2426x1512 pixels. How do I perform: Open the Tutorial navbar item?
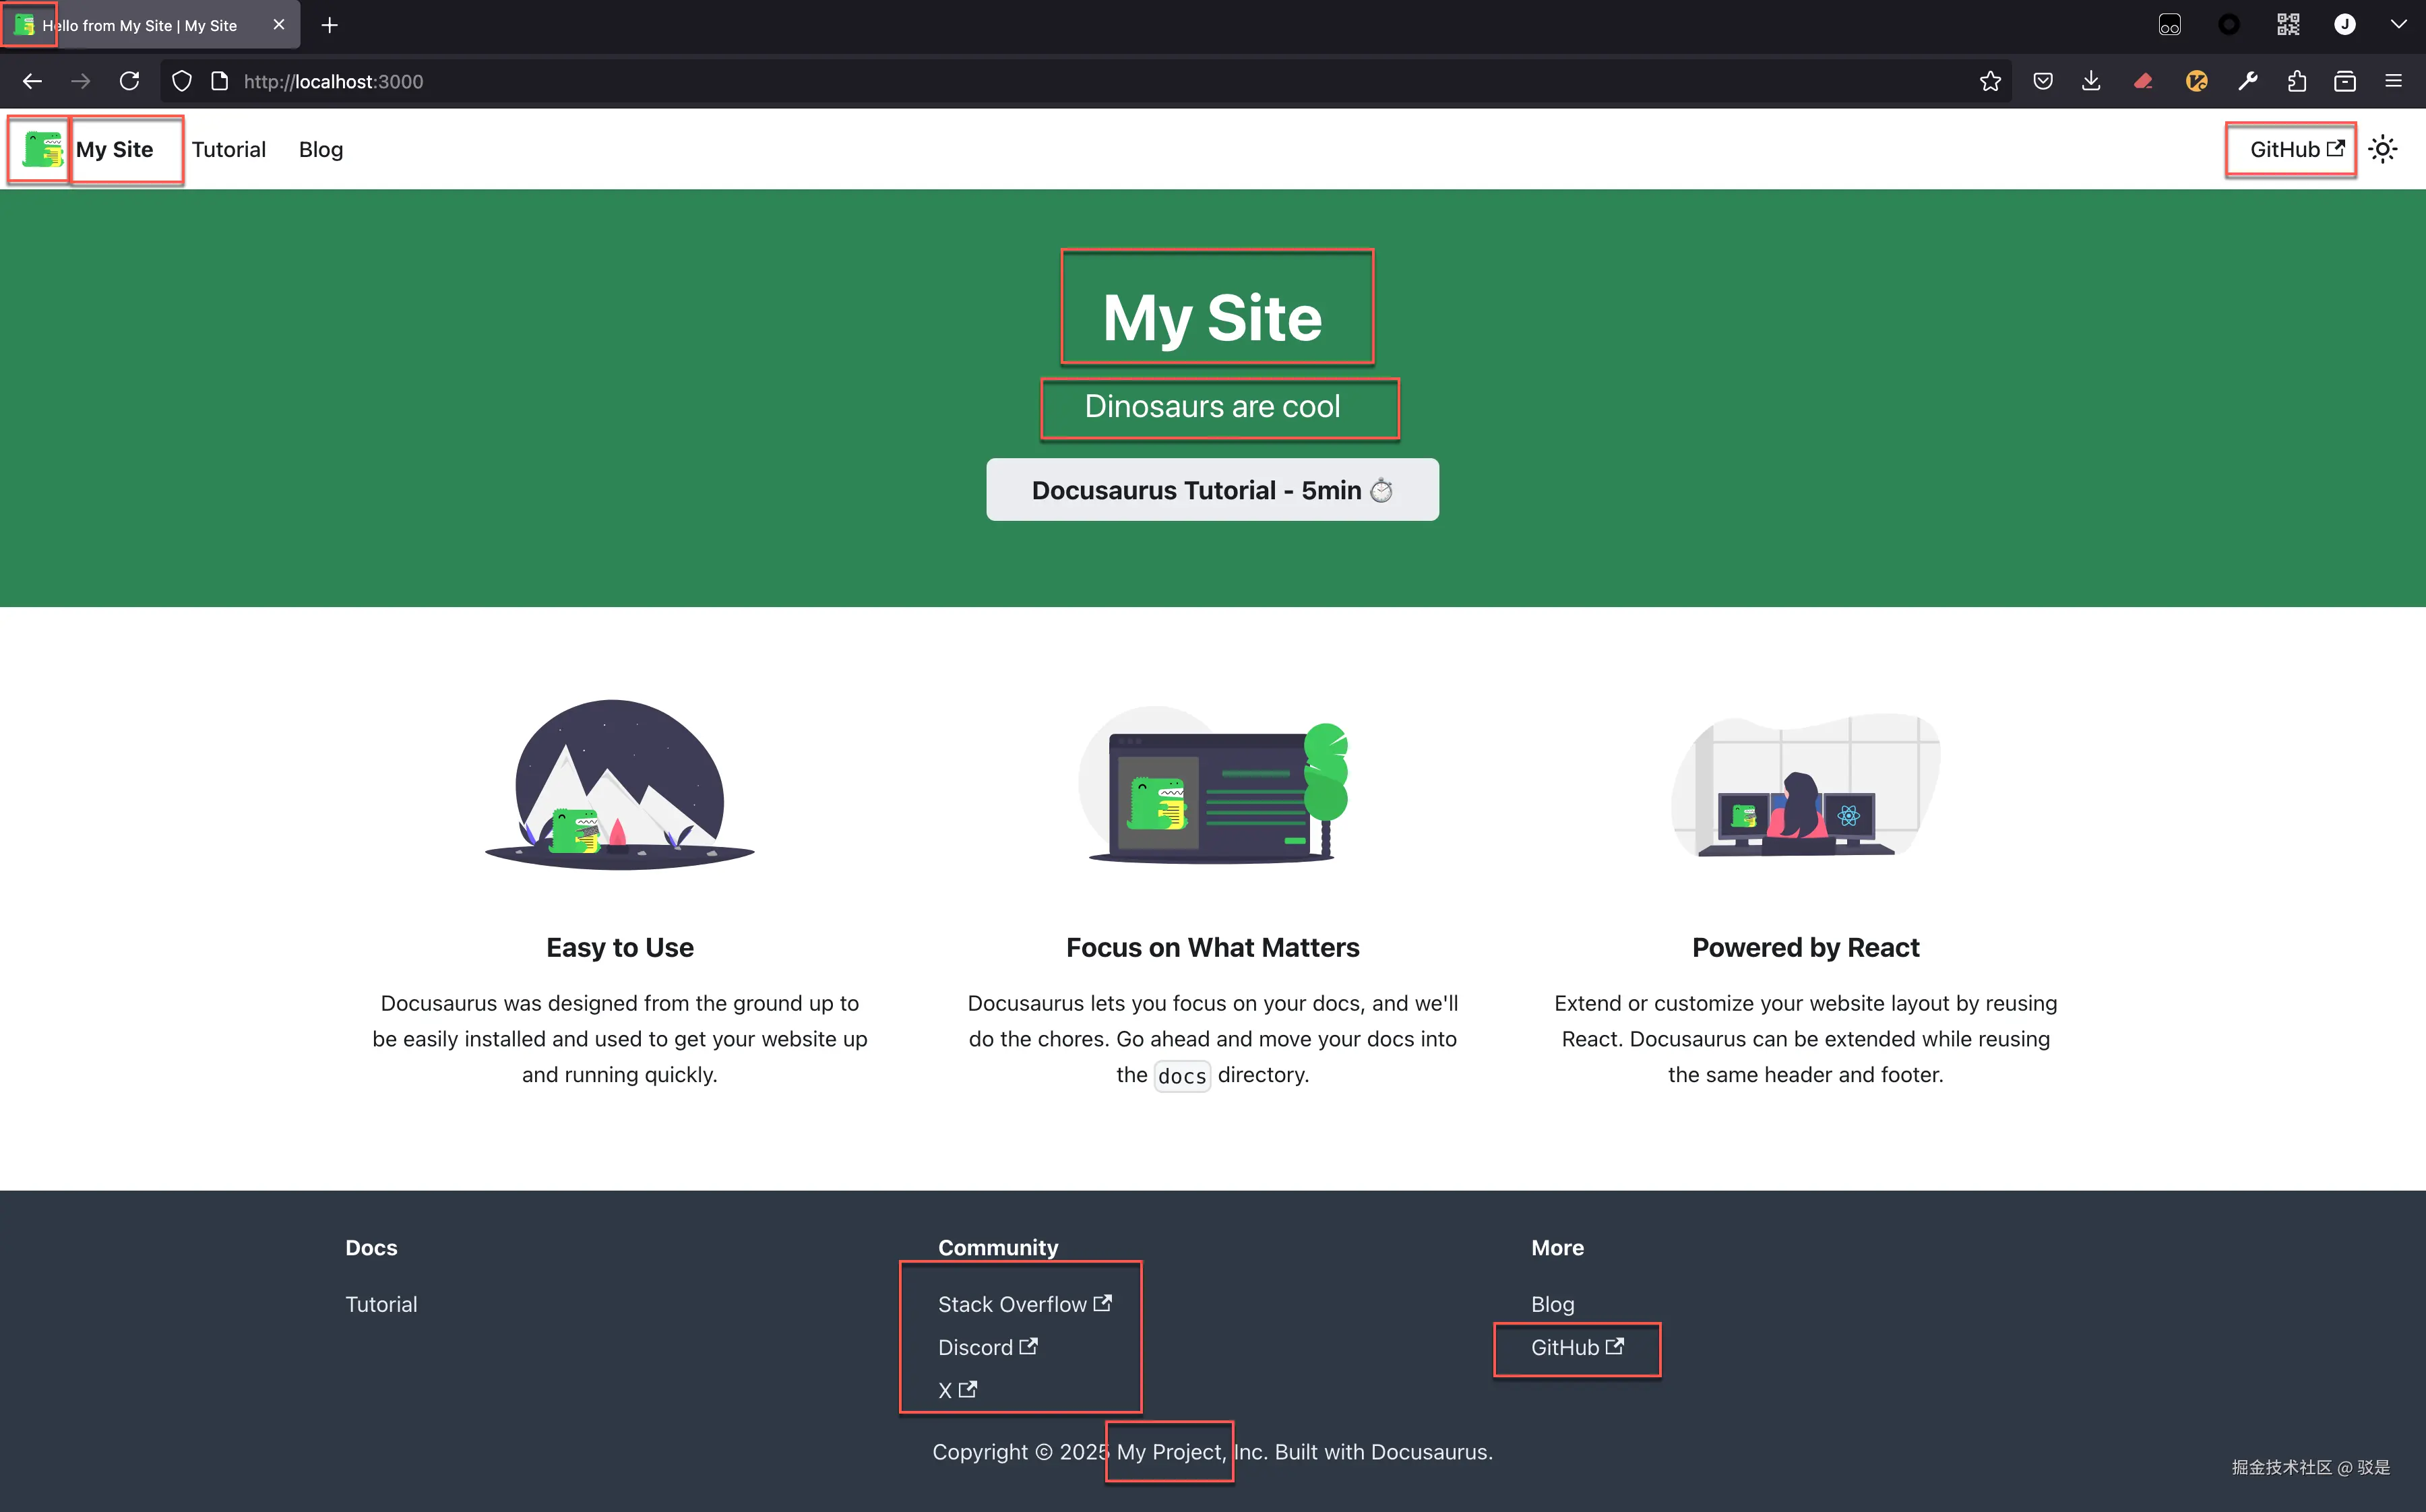point(228,150)
